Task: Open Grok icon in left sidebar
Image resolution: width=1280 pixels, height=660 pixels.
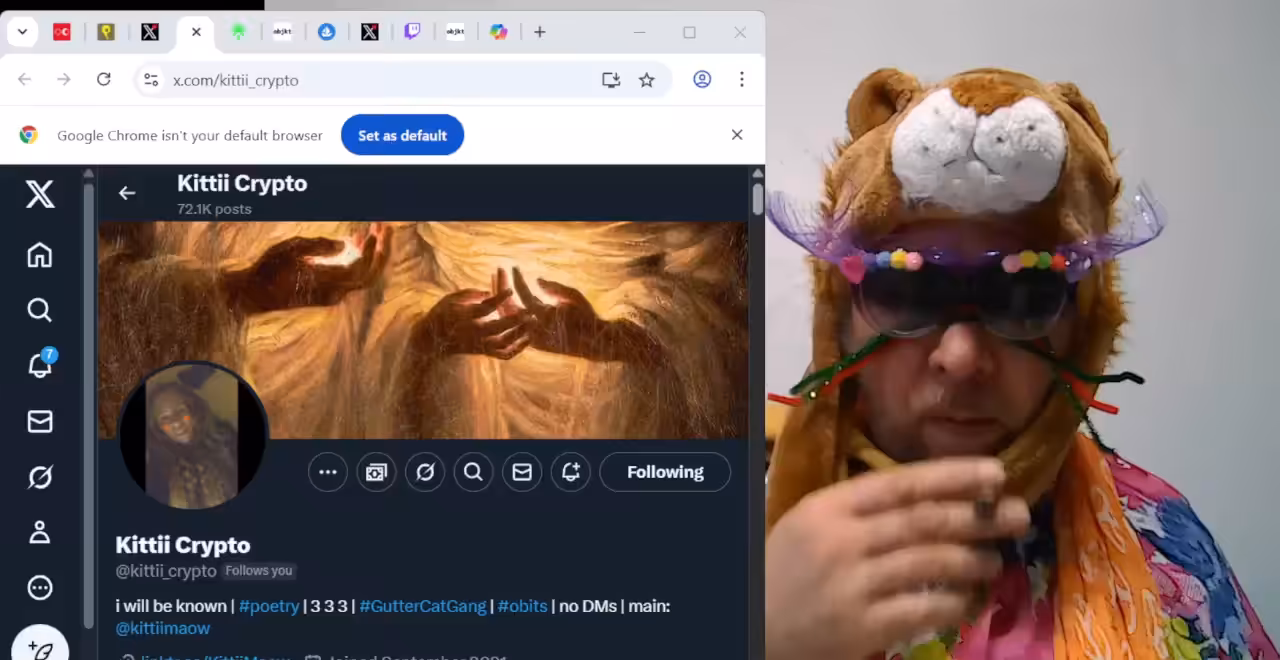Action: click(x=40, y=477)
